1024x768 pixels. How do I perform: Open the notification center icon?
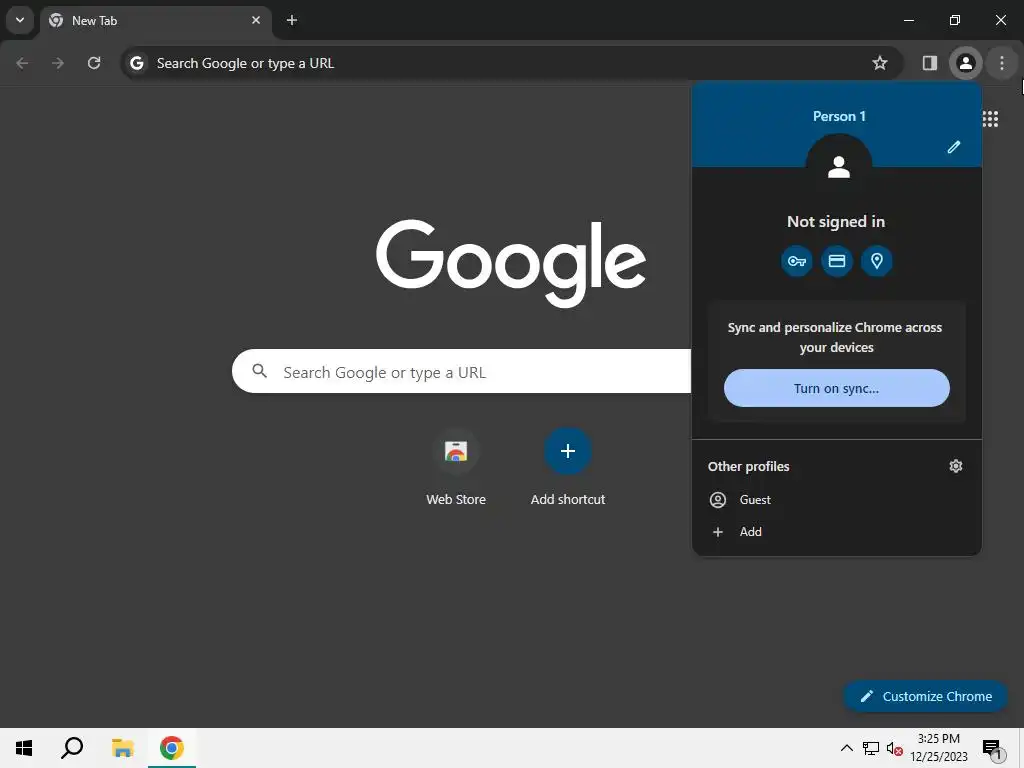(992, 749)
